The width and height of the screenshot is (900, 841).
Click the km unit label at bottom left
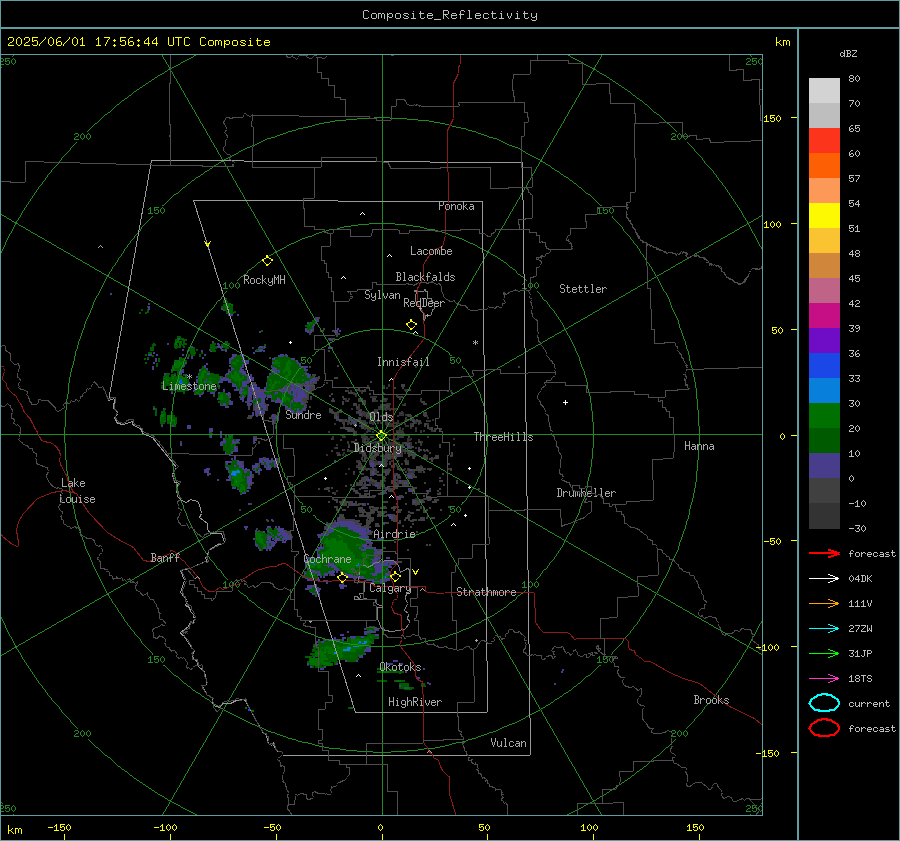pos(14,830)
